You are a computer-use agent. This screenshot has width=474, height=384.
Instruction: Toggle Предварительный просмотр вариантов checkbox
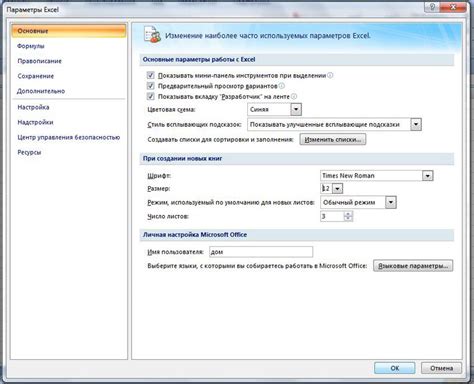pyautogui.click(x=150, y=86)
